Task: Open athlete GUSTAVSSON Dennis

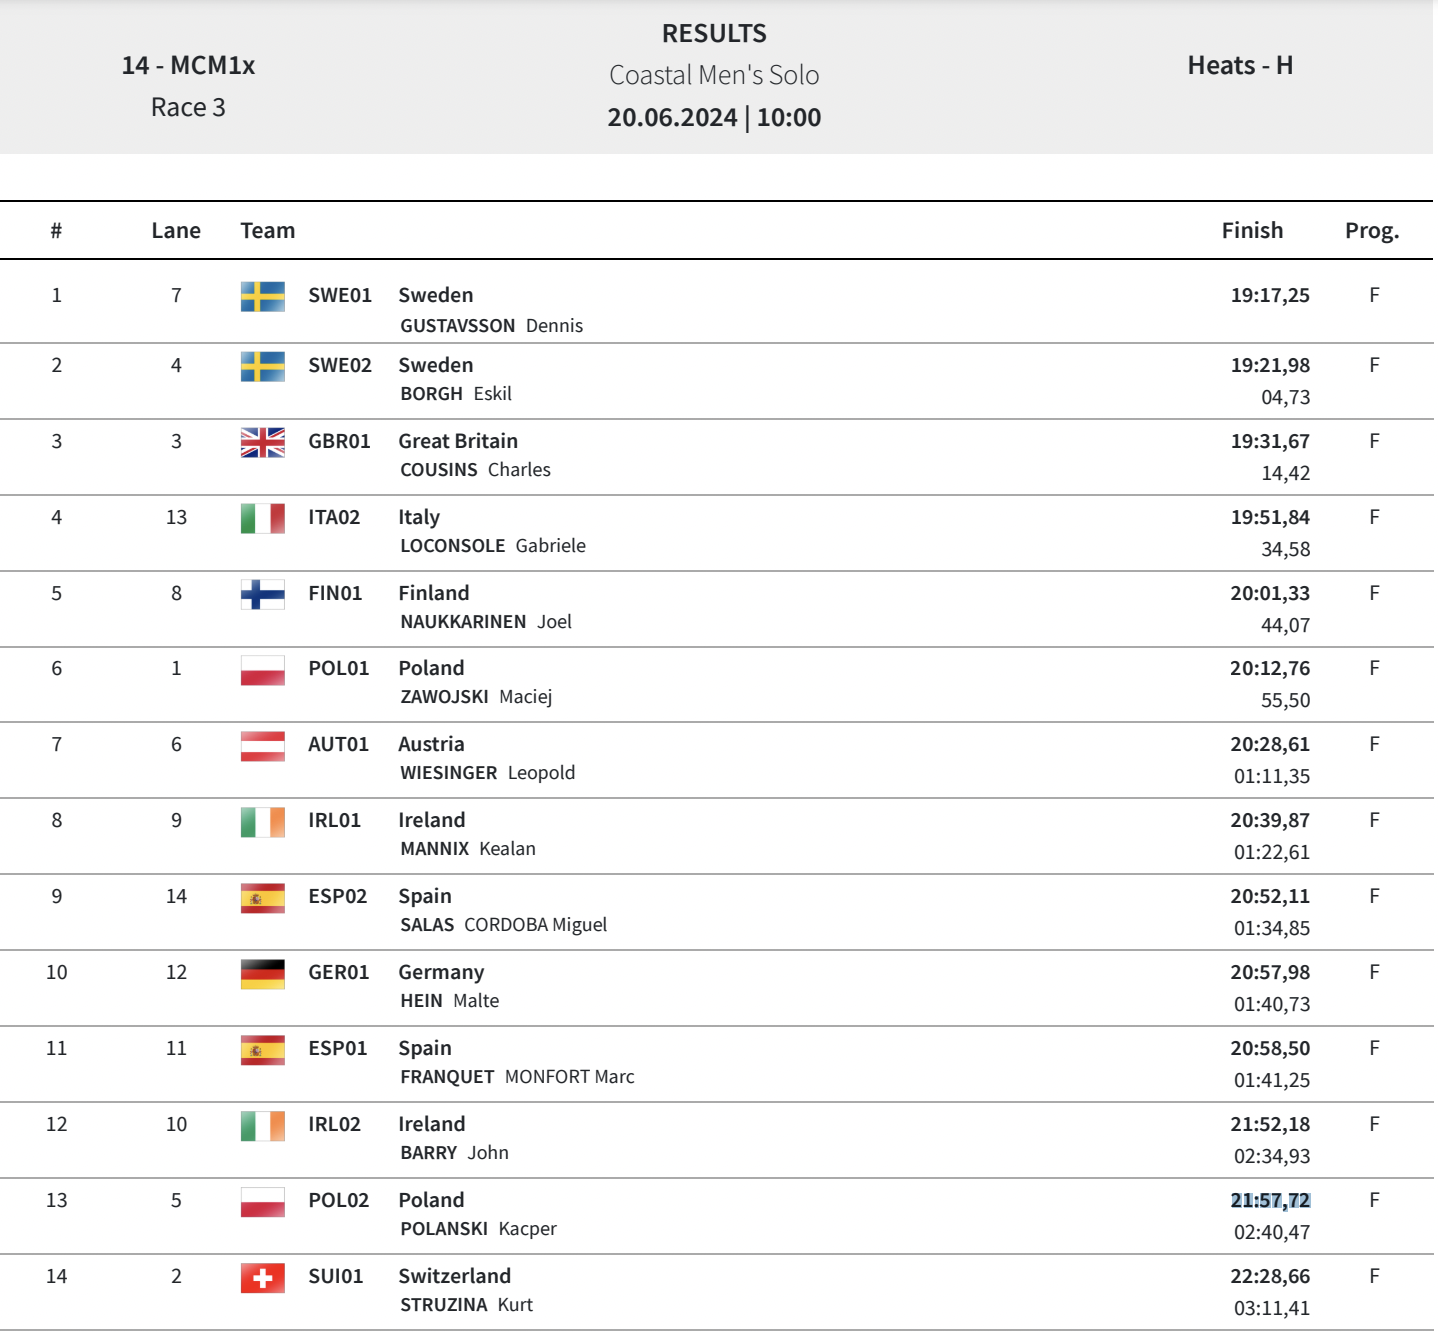Action: (491, 326)
